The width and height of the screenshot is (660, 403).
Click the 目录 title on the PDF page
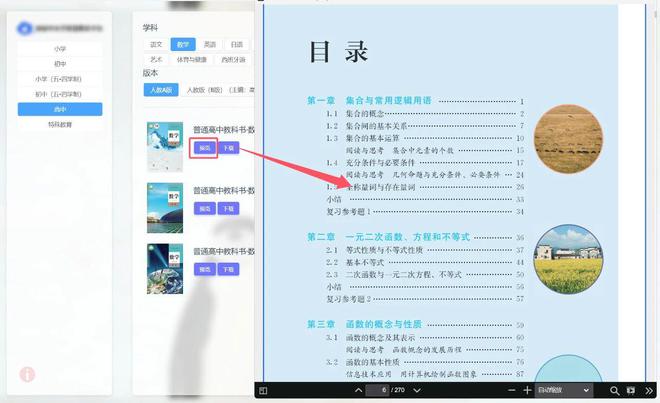pyautogui.click(x=339, y=52)
